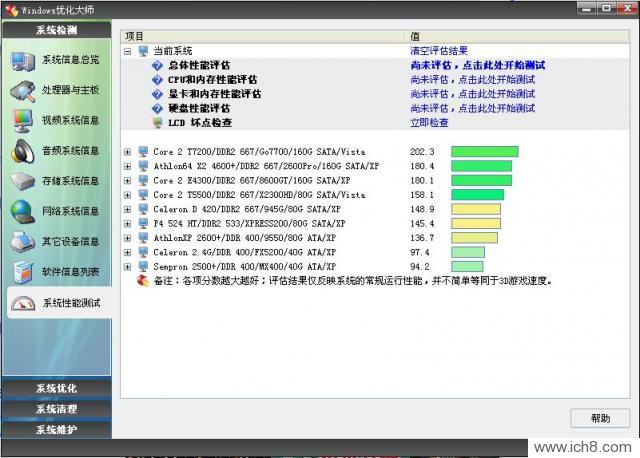Expand the P4 524 HT entry
The image size is (640, 458).
point(128,224)
